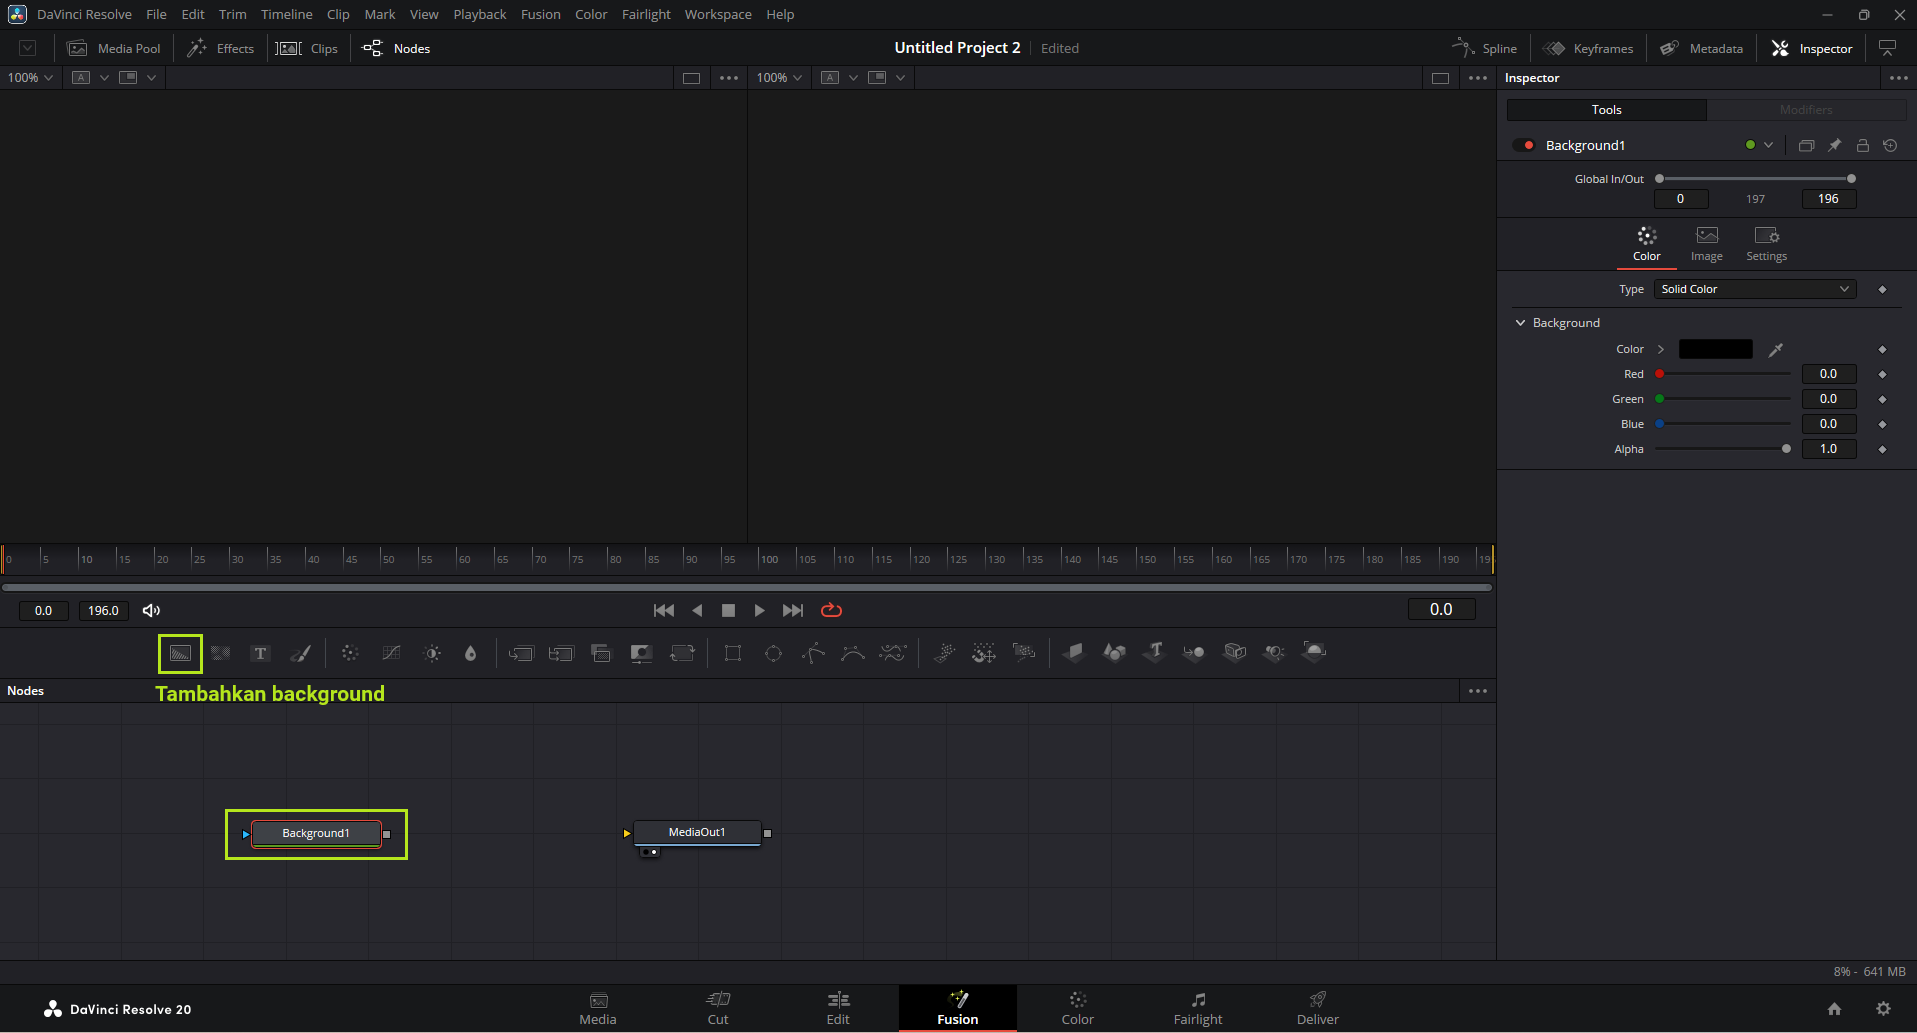Add a Background node from the toolbar
1917x1033 pixels.
click(x=180, y=654)
